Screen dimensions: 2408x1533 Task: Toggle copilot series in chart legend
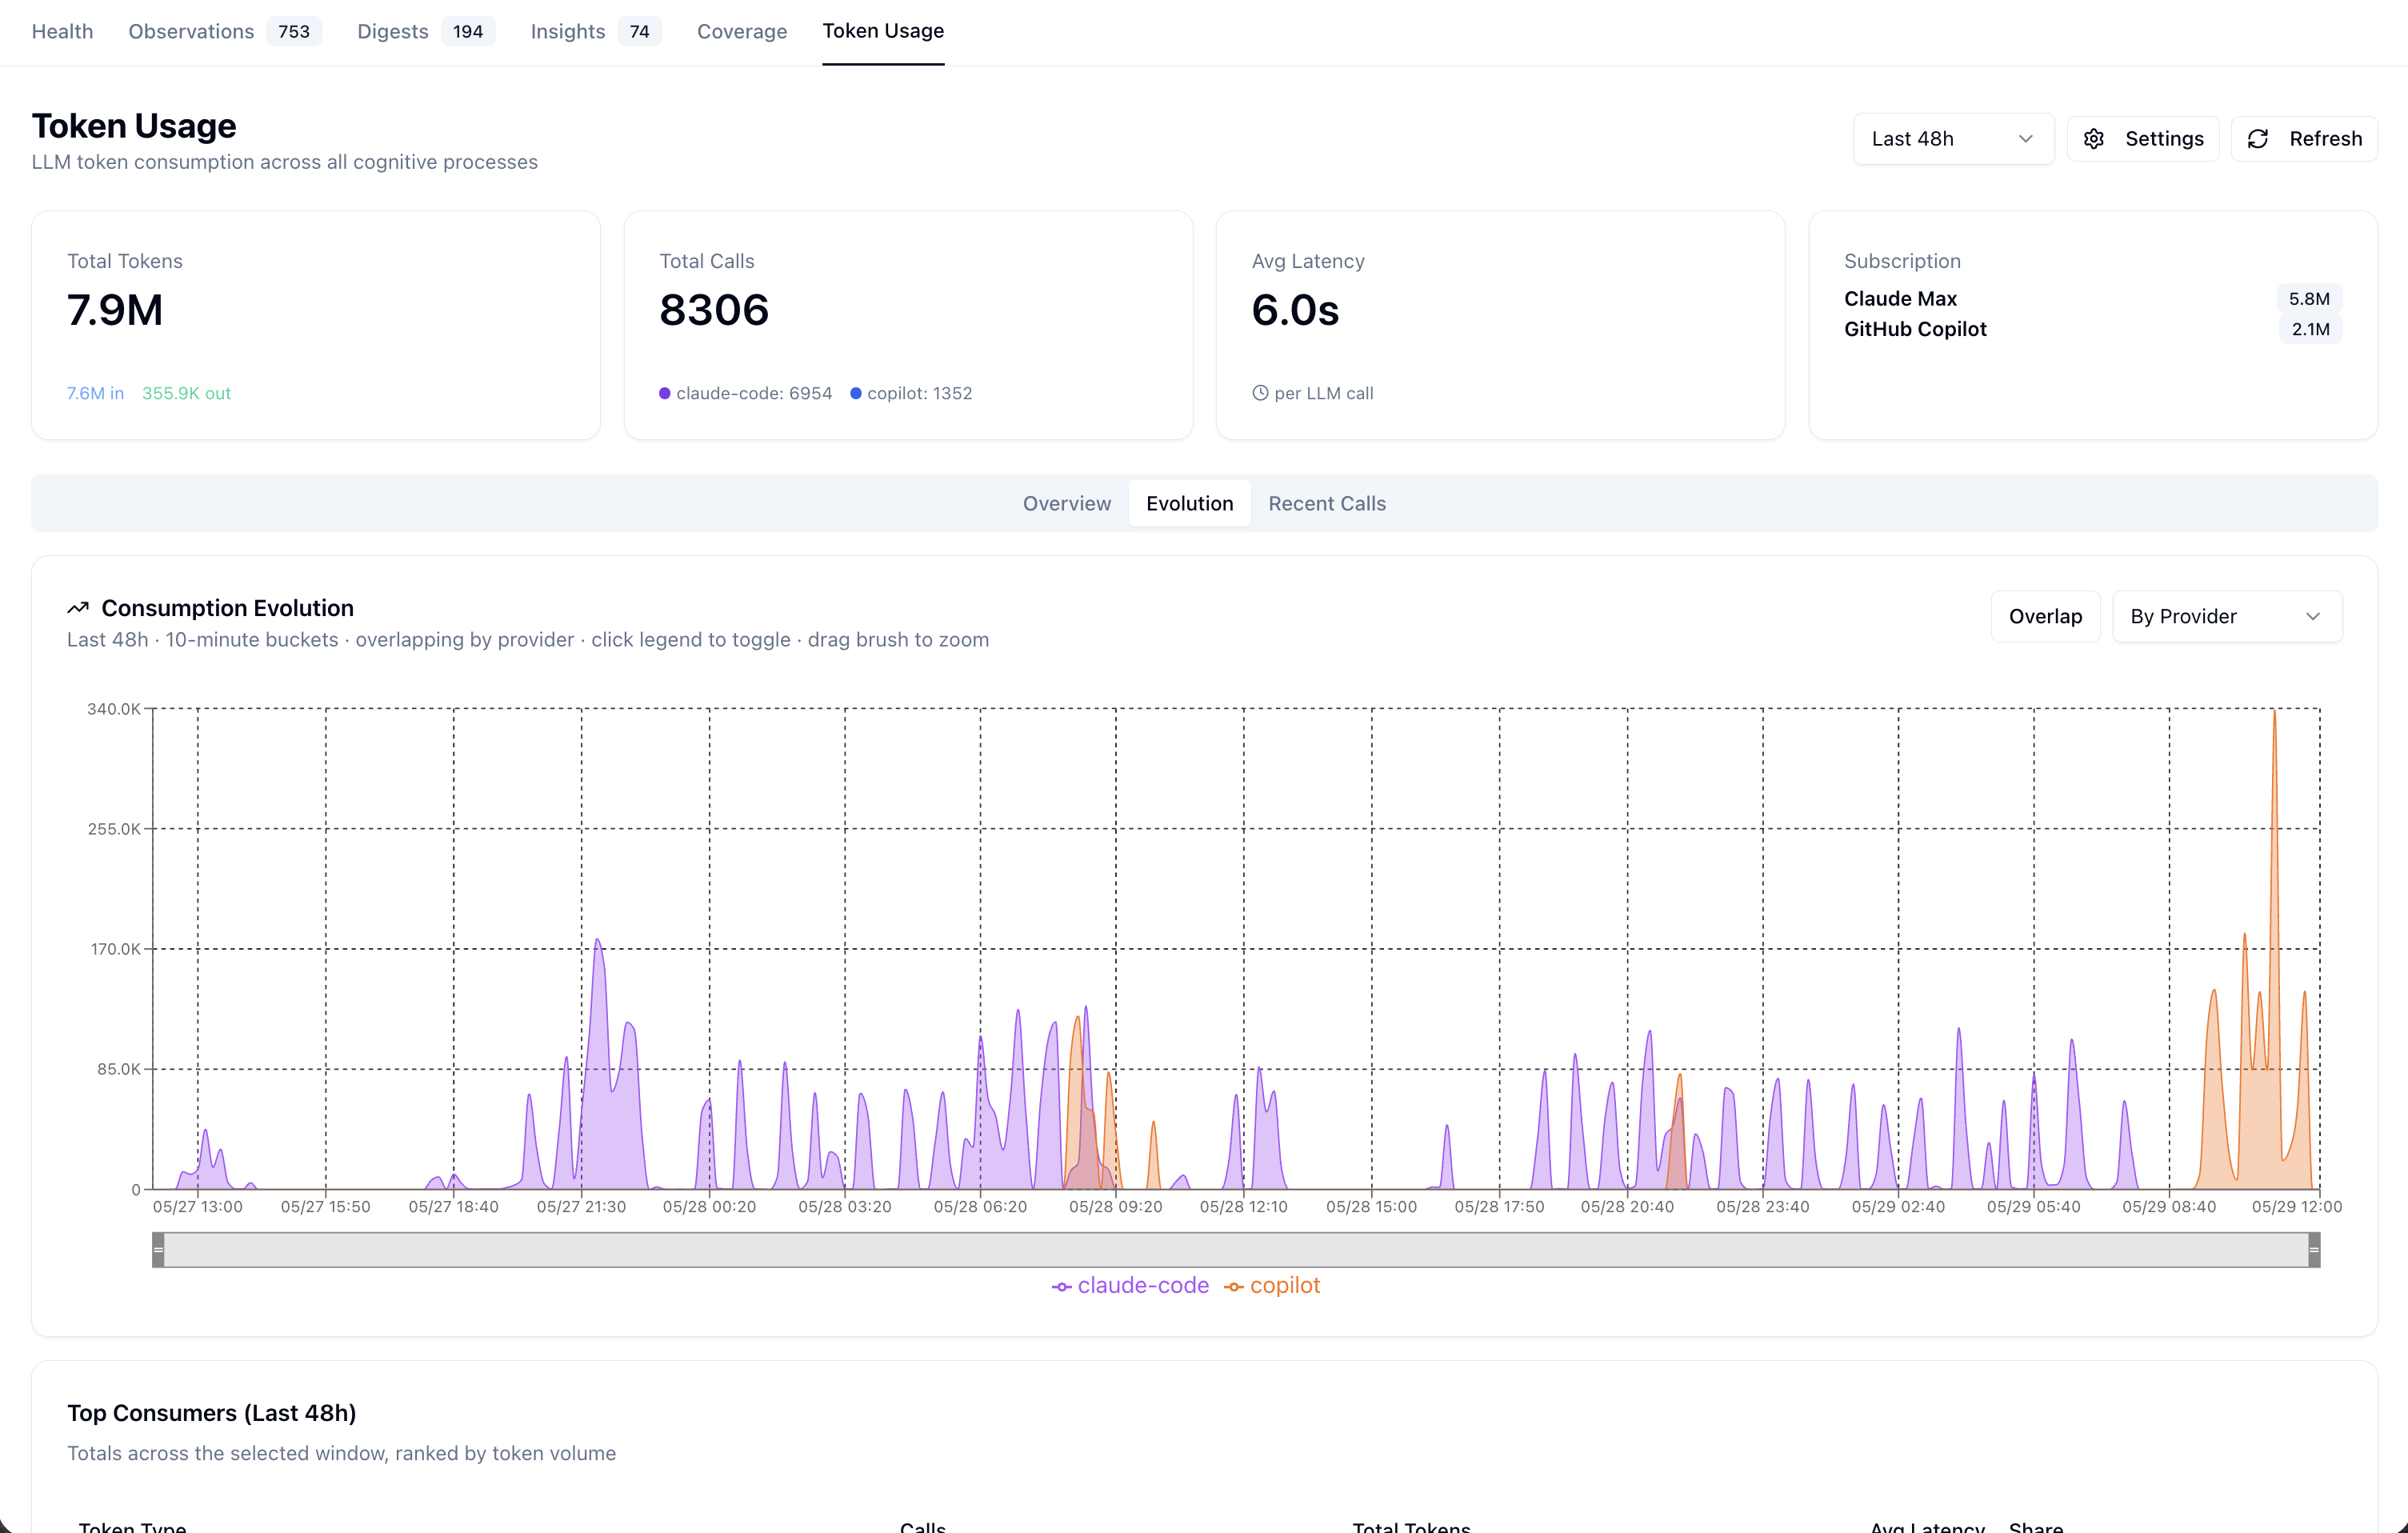click(x=1272, y=1286)
